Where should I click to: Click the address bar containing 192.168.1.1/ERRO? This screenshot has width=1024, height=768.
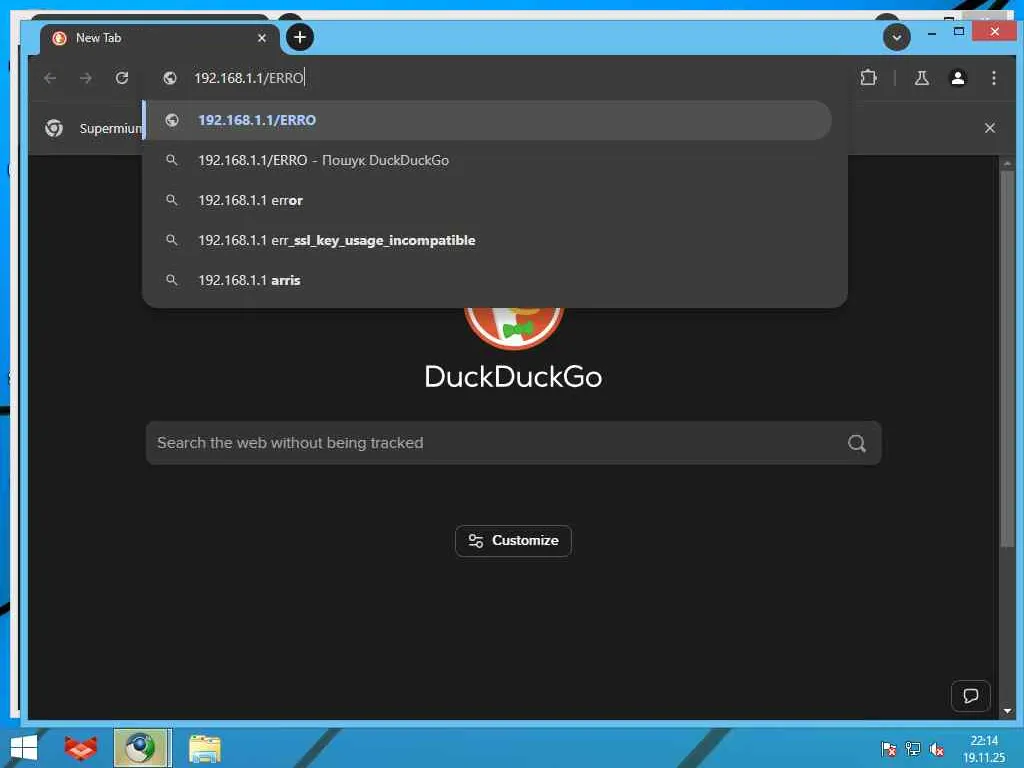(x=496, y=78)
